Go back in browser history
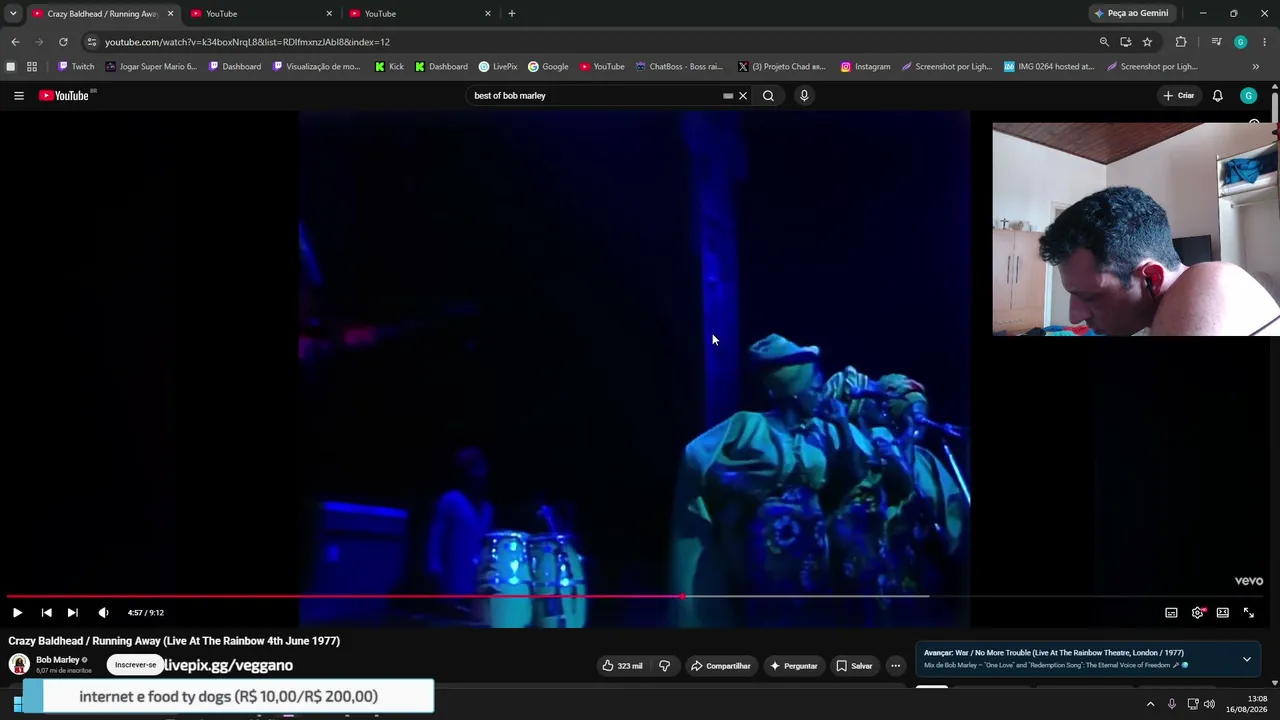 tap(15, 42)
